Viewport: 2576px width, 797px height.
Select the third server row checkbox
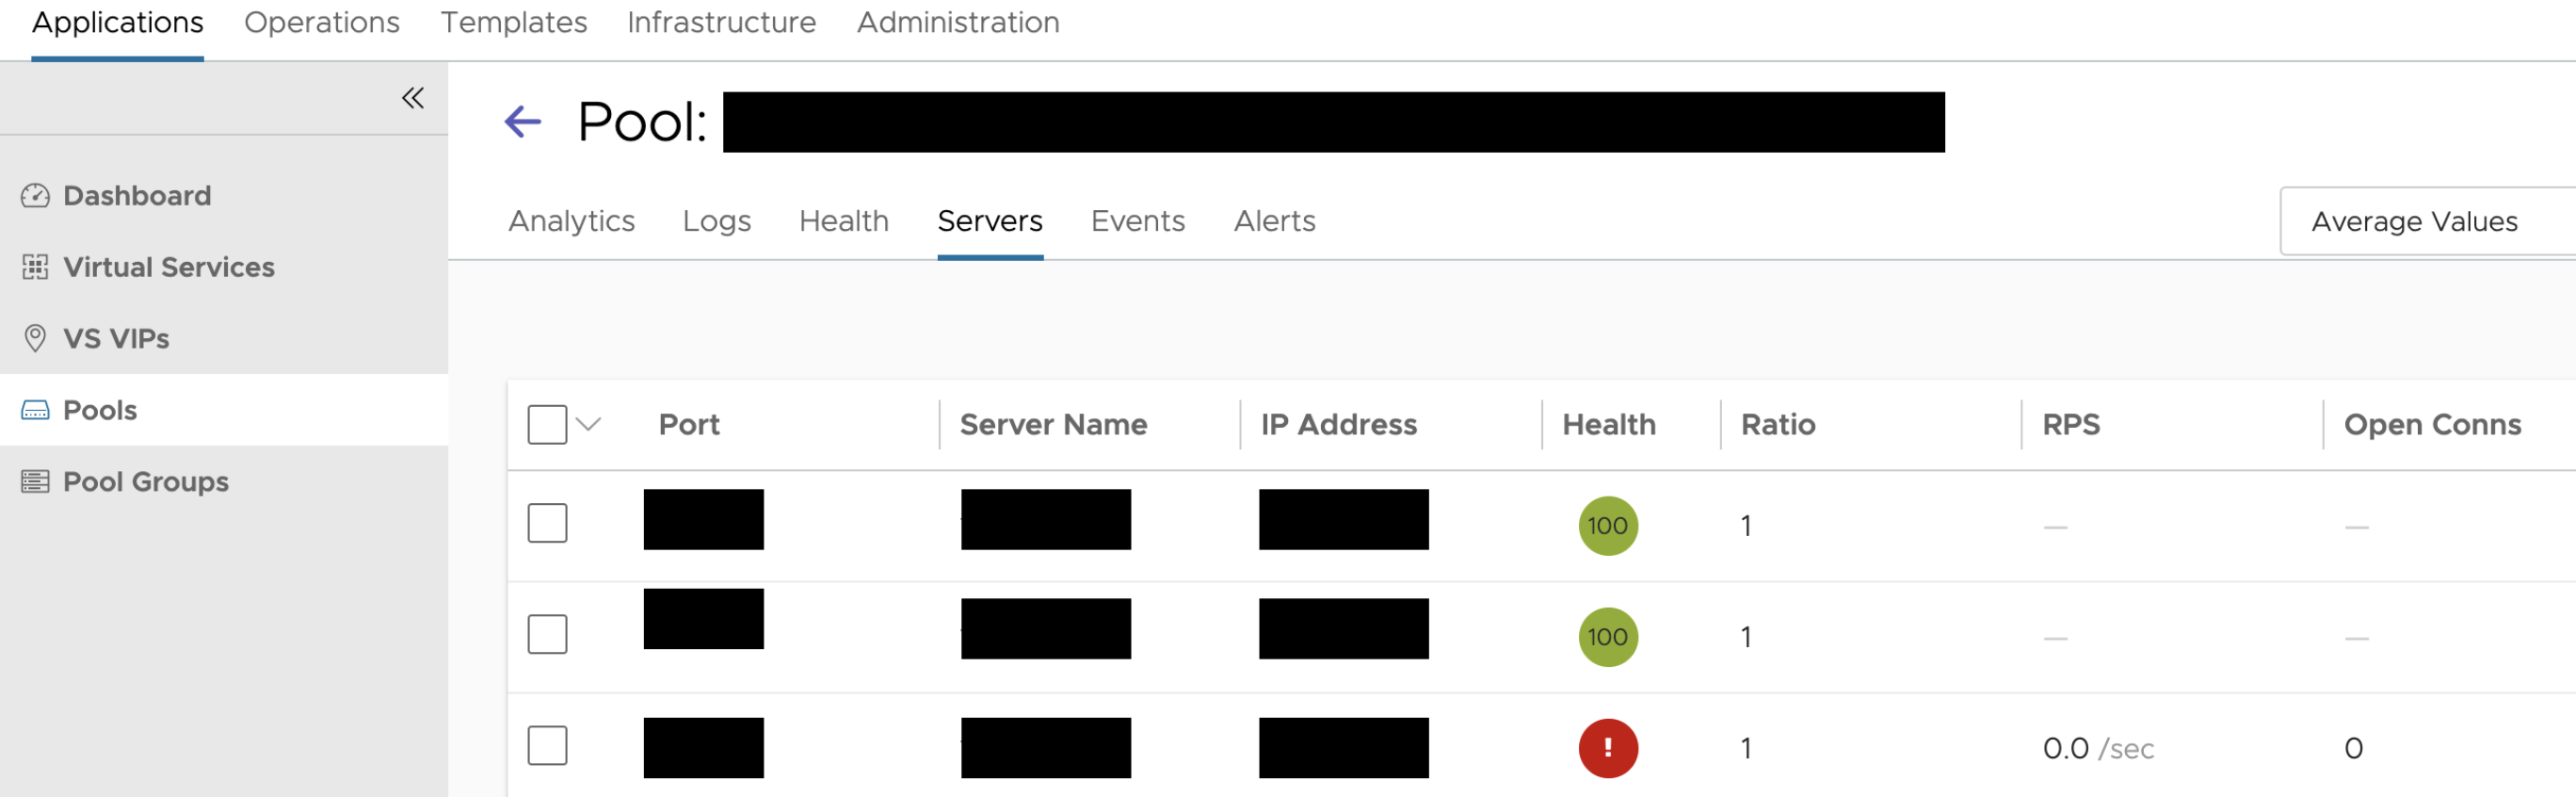pos(547,745)
